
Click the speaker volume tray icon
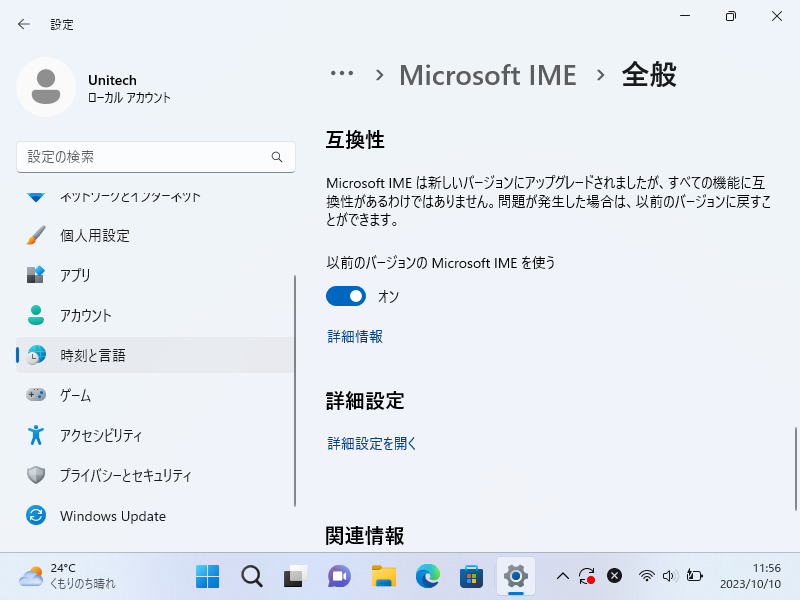(670, 576)
